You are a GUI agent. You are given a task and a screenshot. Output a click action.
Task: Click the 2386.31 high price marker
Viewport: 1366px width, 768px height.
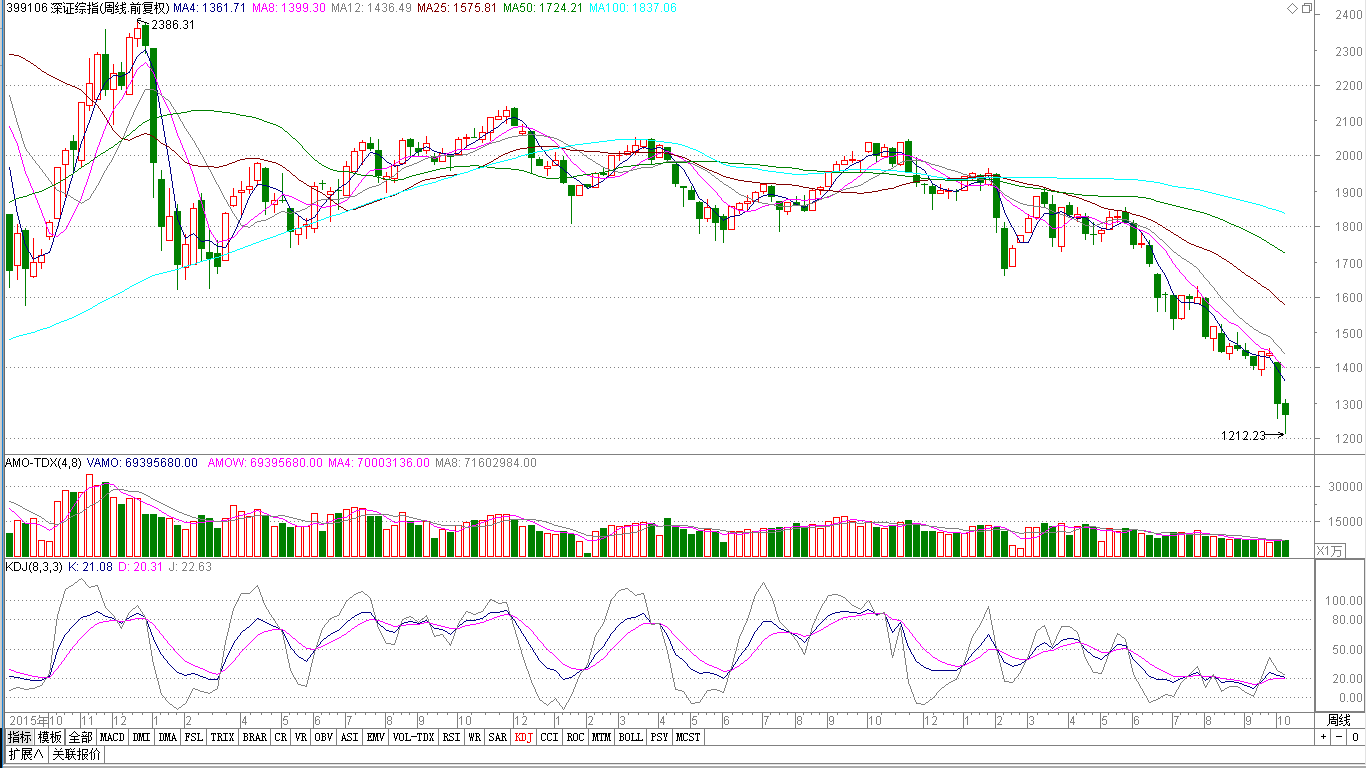tap(173, 25)
